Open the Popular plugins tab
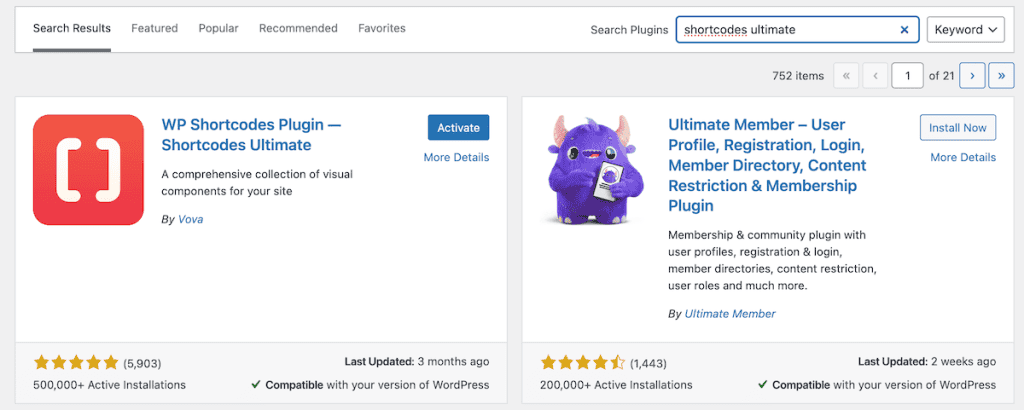The image size is (1024, 410). [218, 28]
